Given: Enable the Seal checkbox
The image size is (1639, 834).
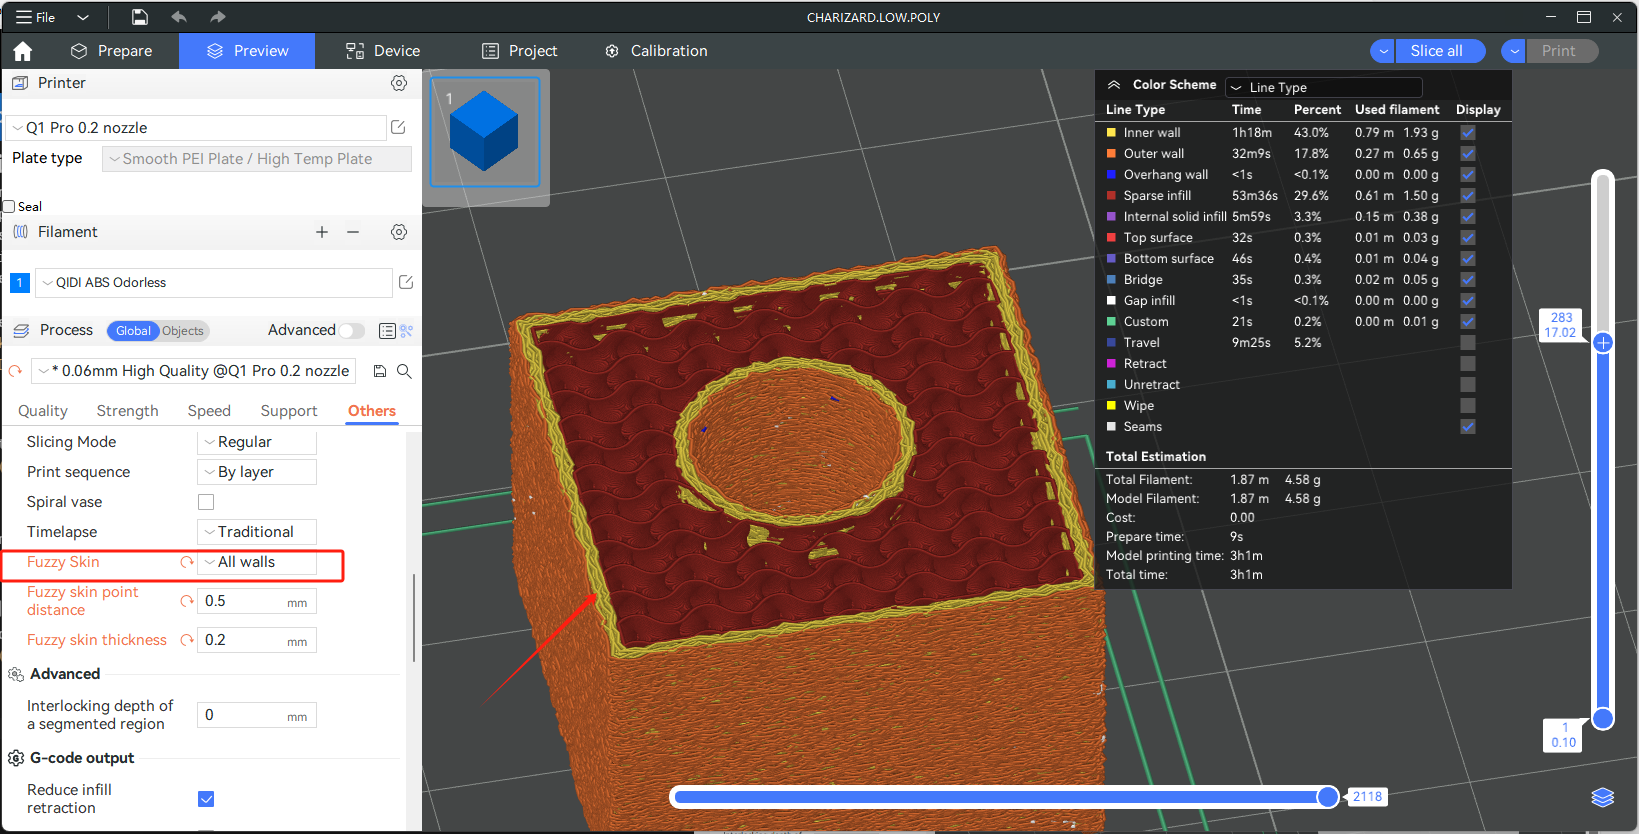Looking at the screenshot, I should tap(9, 207).
